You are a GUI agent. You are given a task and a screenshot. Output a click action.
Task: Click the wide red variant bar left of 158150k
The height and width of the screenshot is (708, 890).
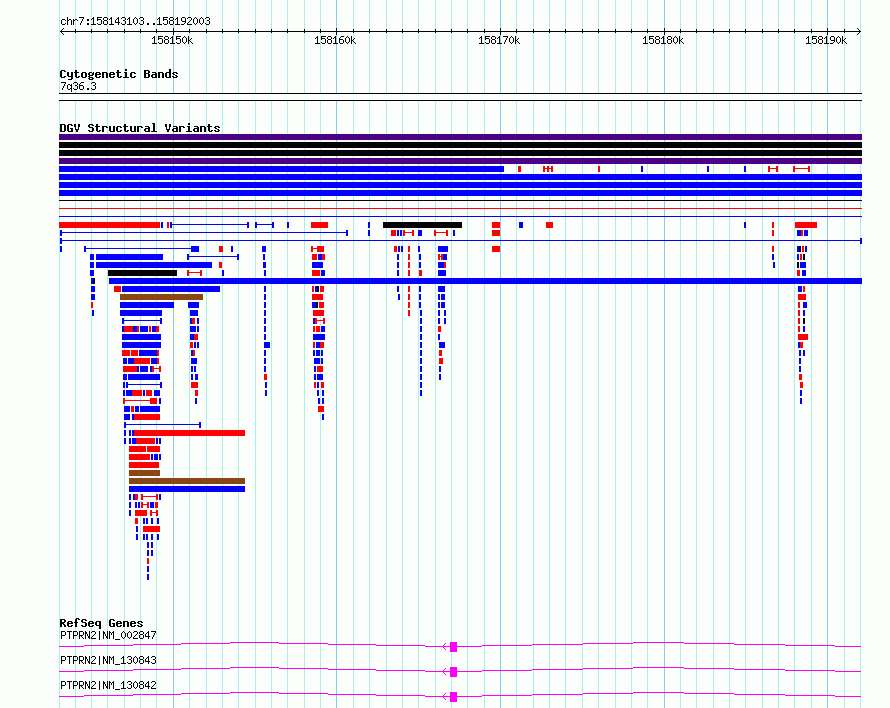[x=110, y=225]
